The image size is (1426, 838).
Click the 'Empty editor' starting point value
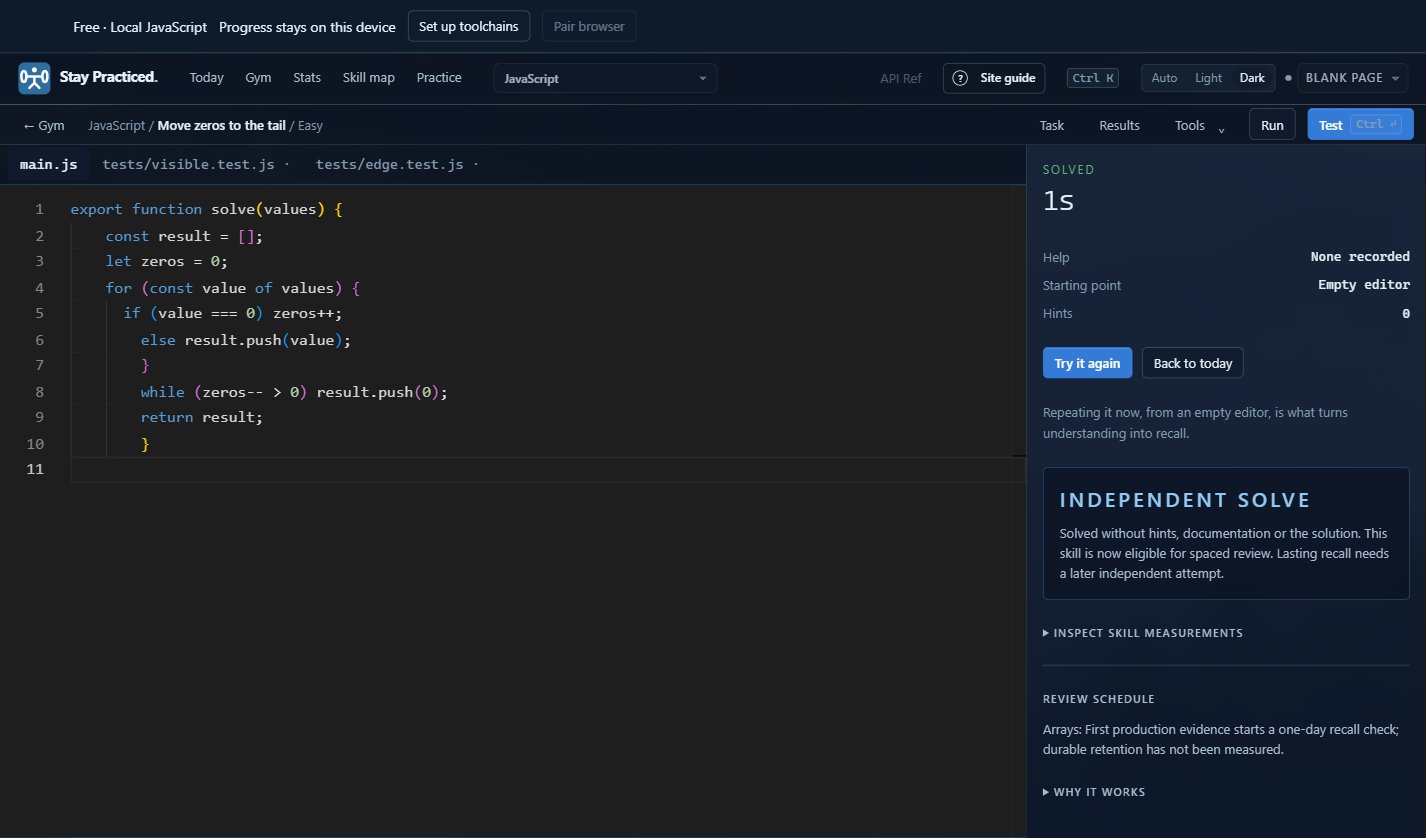click(x=1364, y=285)
